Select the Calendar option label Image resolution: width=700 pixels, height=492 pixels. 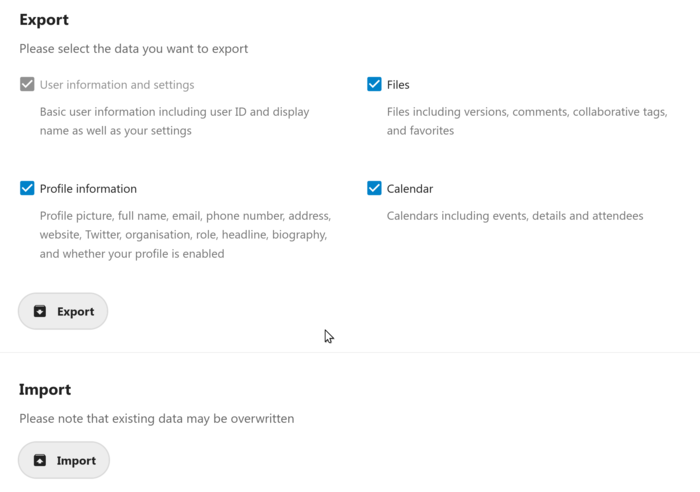[x=410, y=189]
